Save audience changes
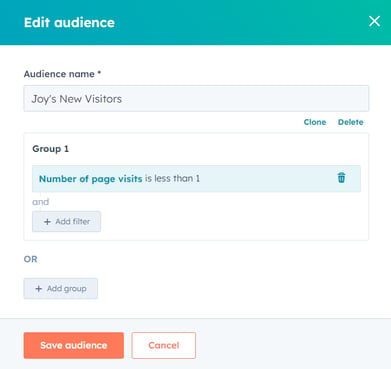The height and width of the screenshot is (369, 391). pyautogui.click(x=74, y=345)
